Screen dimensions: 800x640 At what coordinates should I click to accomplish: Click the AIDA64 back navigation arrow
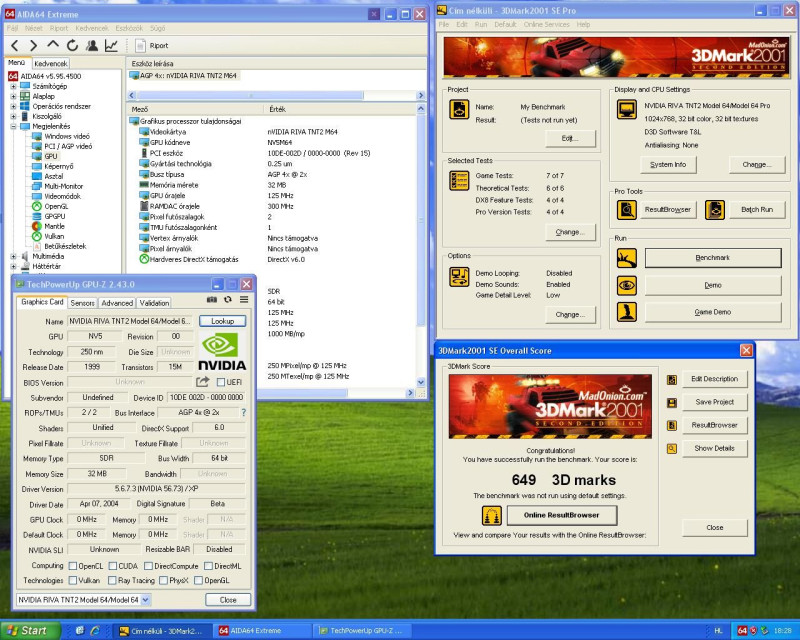(x=15, y=46)
